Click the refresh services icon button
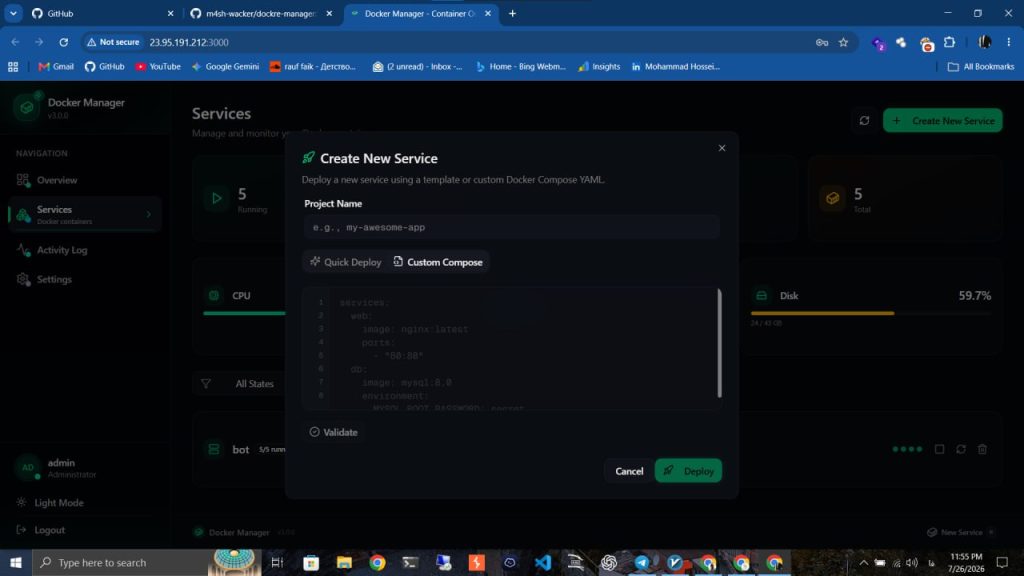The width and height of the screenshot is (1024, 576). [864, 121]
